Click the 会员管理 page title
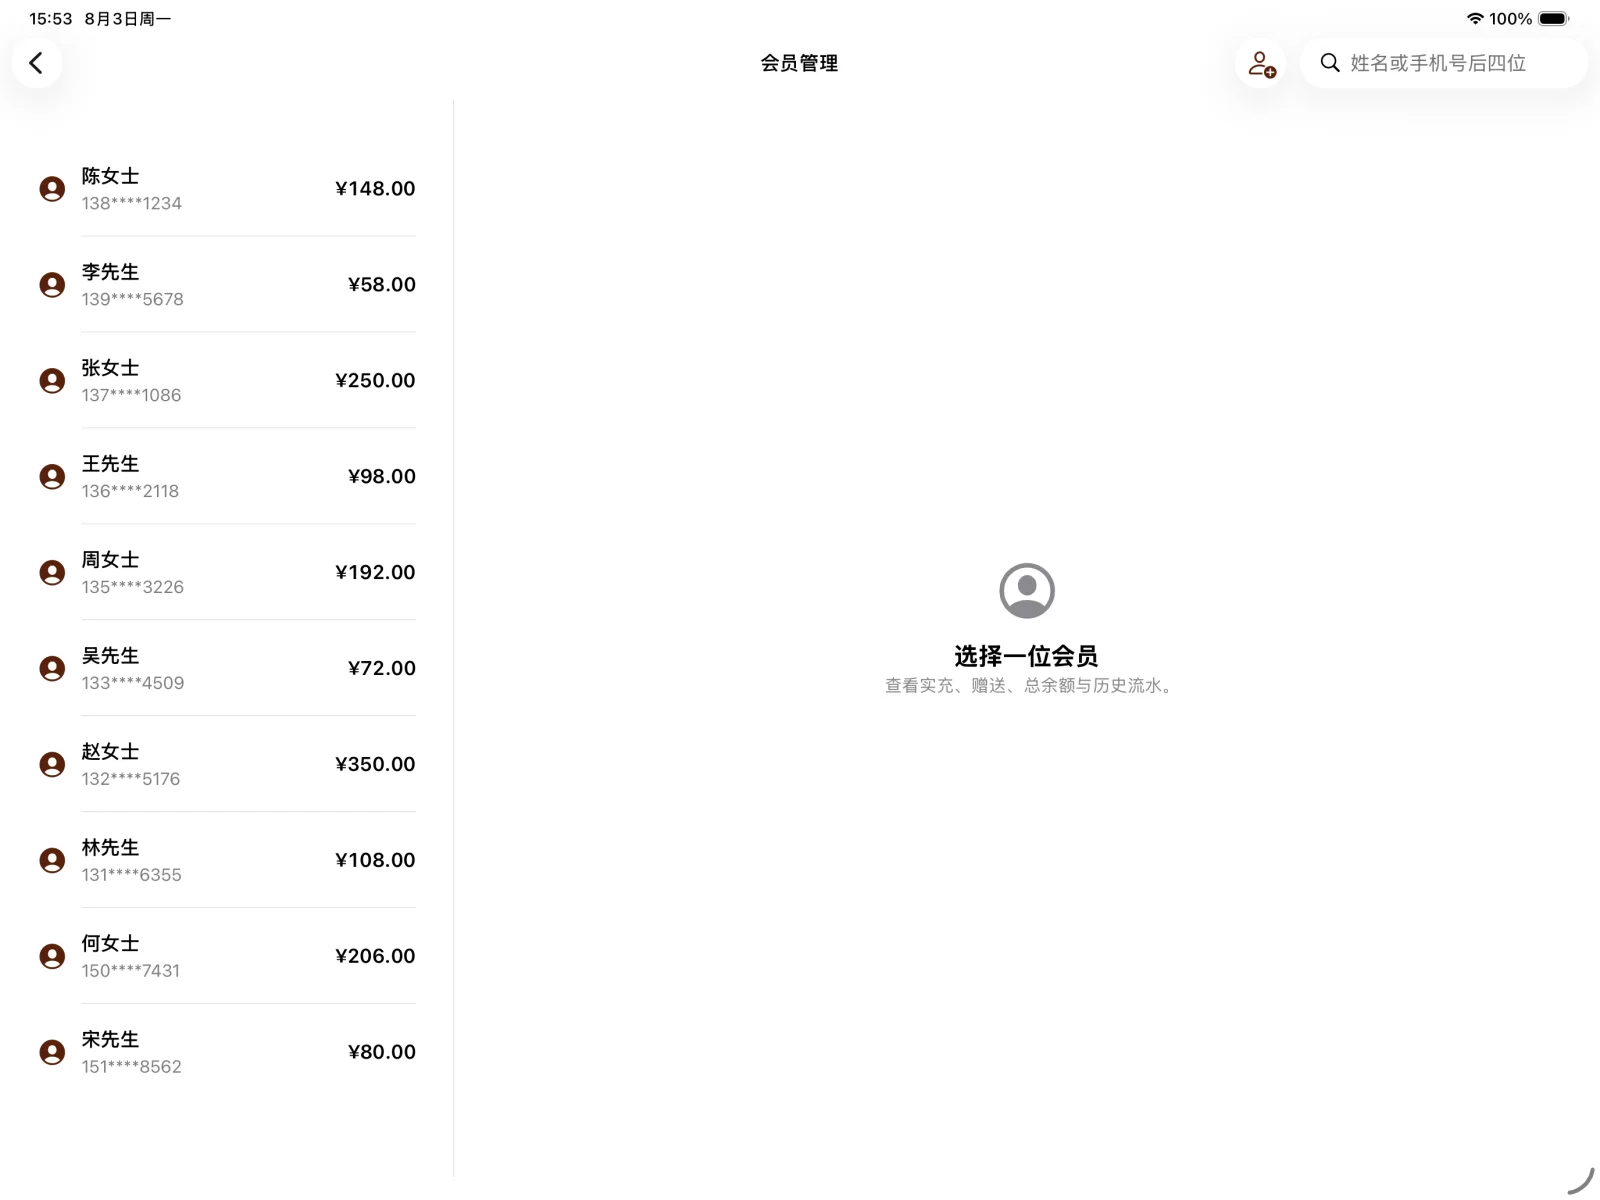The height and width of the screenshot is (1200, 1600). point(799,64)
